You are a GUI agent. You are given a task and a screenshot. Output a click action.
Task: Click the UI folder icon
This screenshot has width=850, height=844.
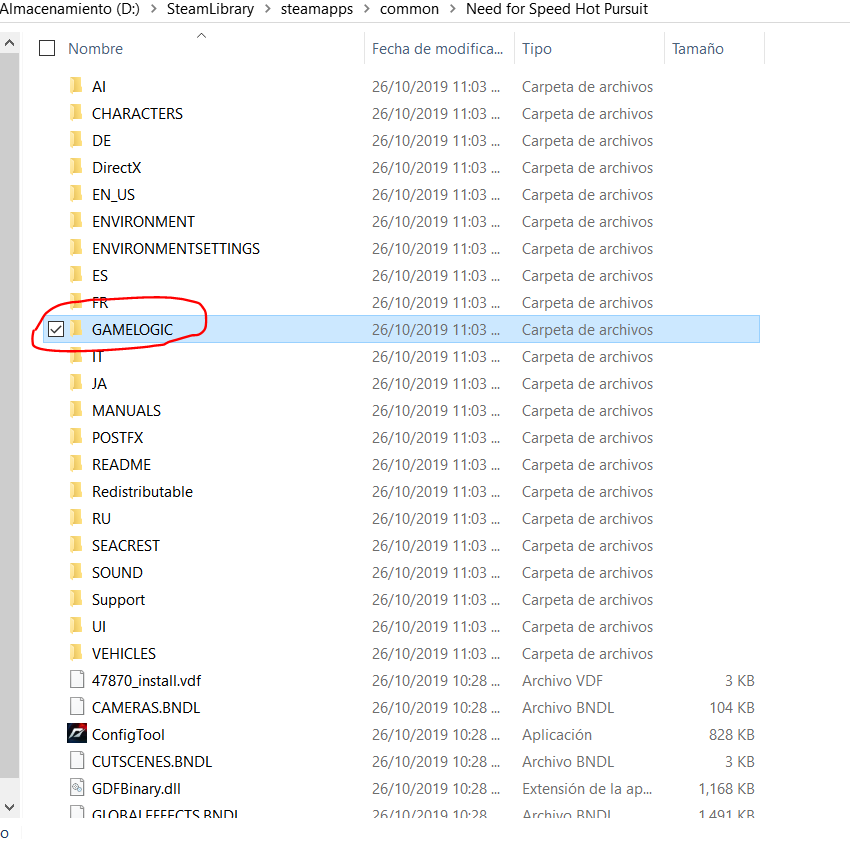click(76, 626)
